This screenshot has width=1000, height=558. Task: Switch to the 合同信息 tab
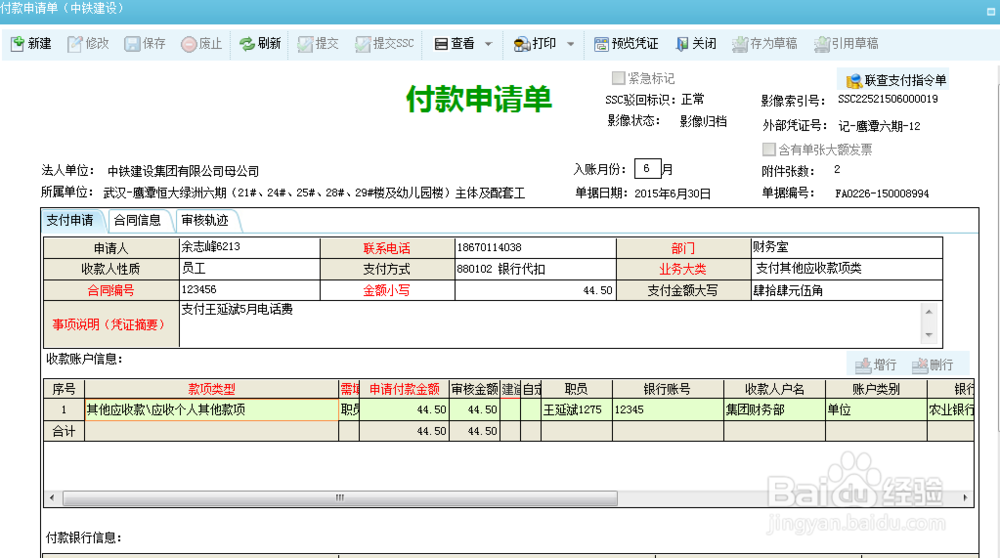click(x=138, y=220)
